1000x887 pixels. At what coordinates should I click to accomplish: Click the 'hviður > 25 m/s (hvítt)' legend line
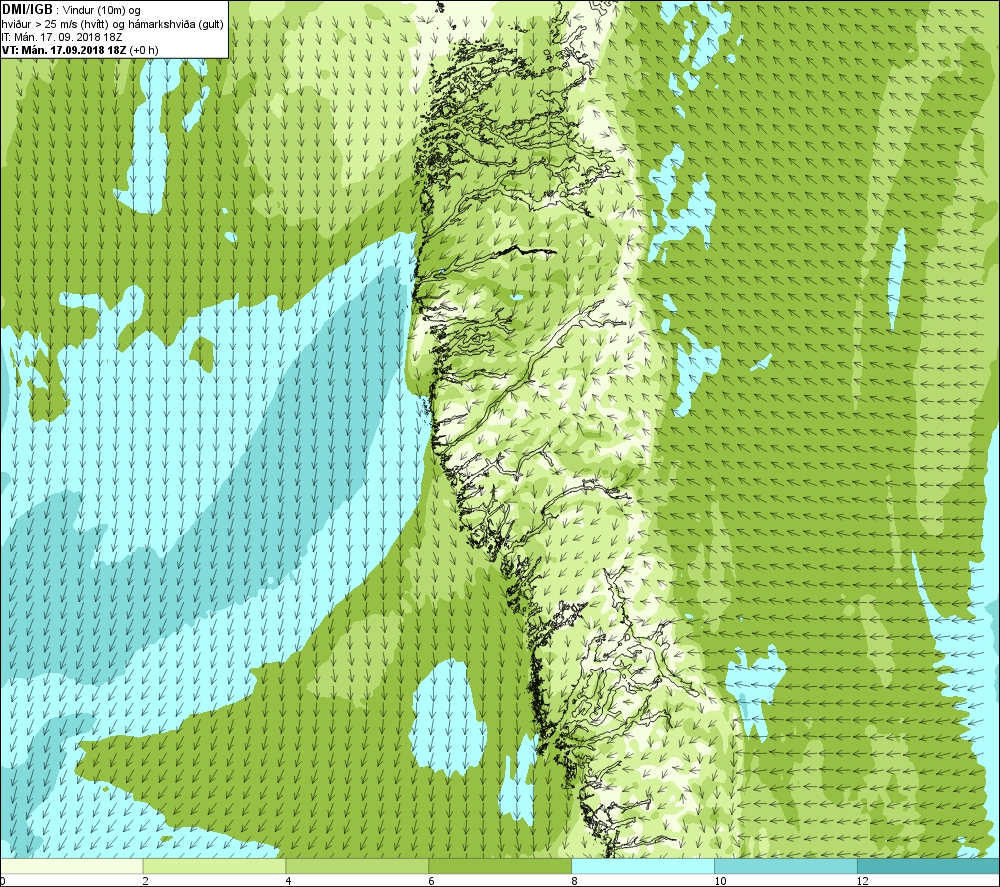pyautogui.click(x=113, y=24)
